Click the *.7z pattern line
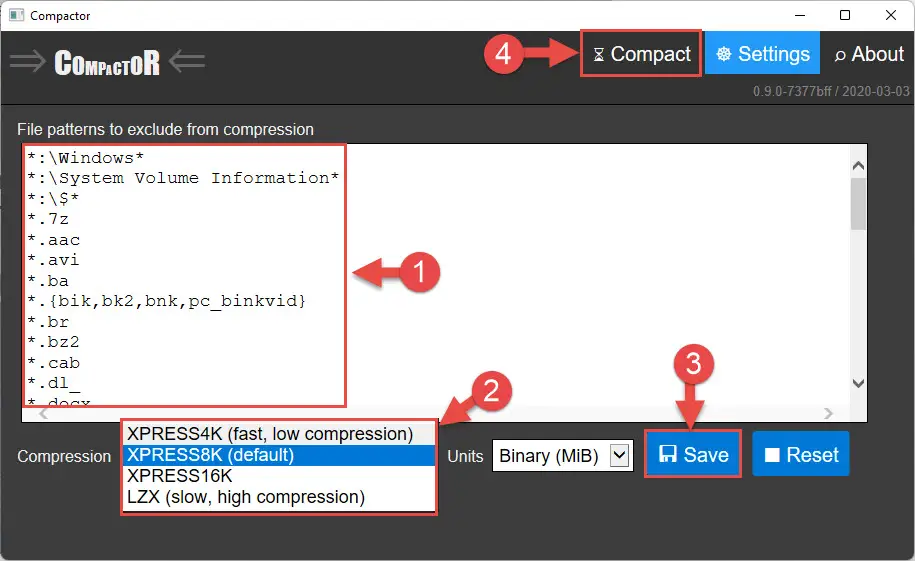The width and height of the screenshot is (915, 561). point(48,219)
